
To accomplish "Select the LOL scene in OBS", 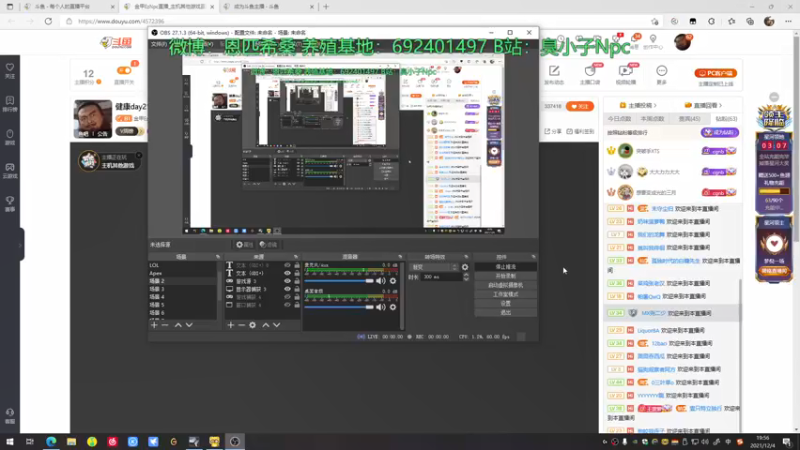I will tap(182, 265).
